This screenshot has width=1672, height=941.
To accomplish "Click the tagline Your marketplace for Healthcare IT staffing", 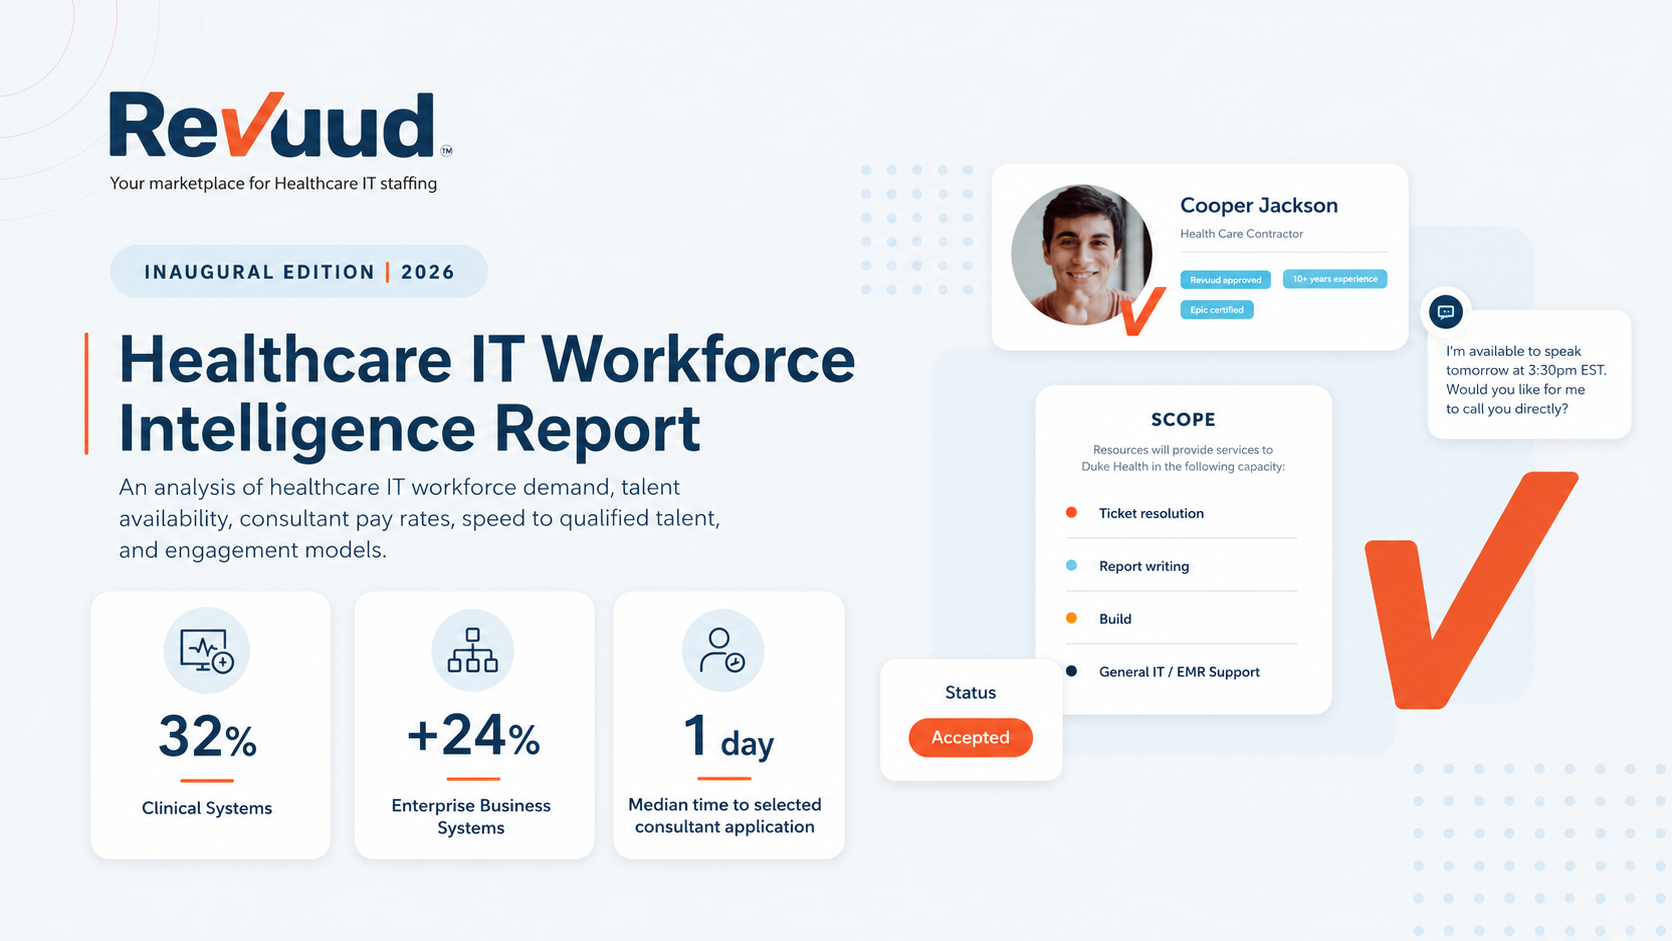I will tap(273, 183).
